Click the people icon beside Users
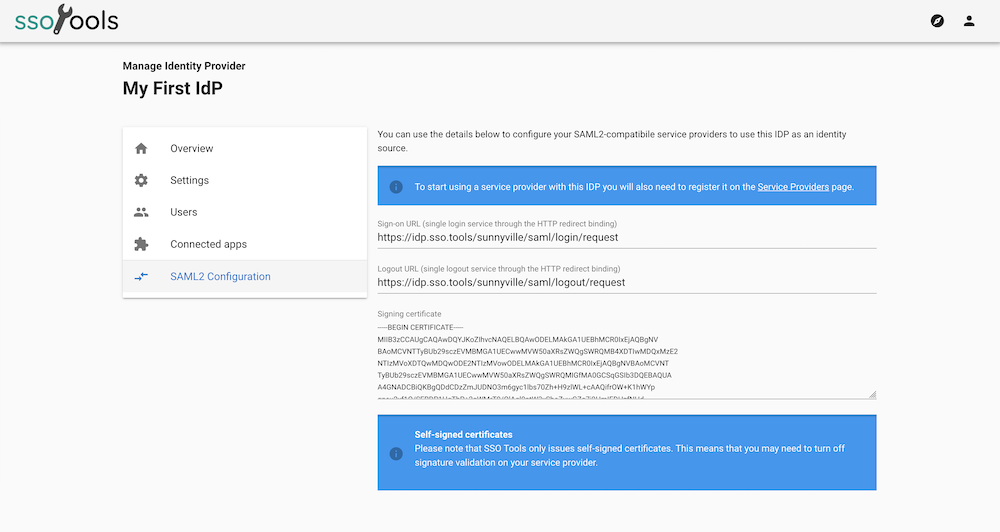 point(141,212)
